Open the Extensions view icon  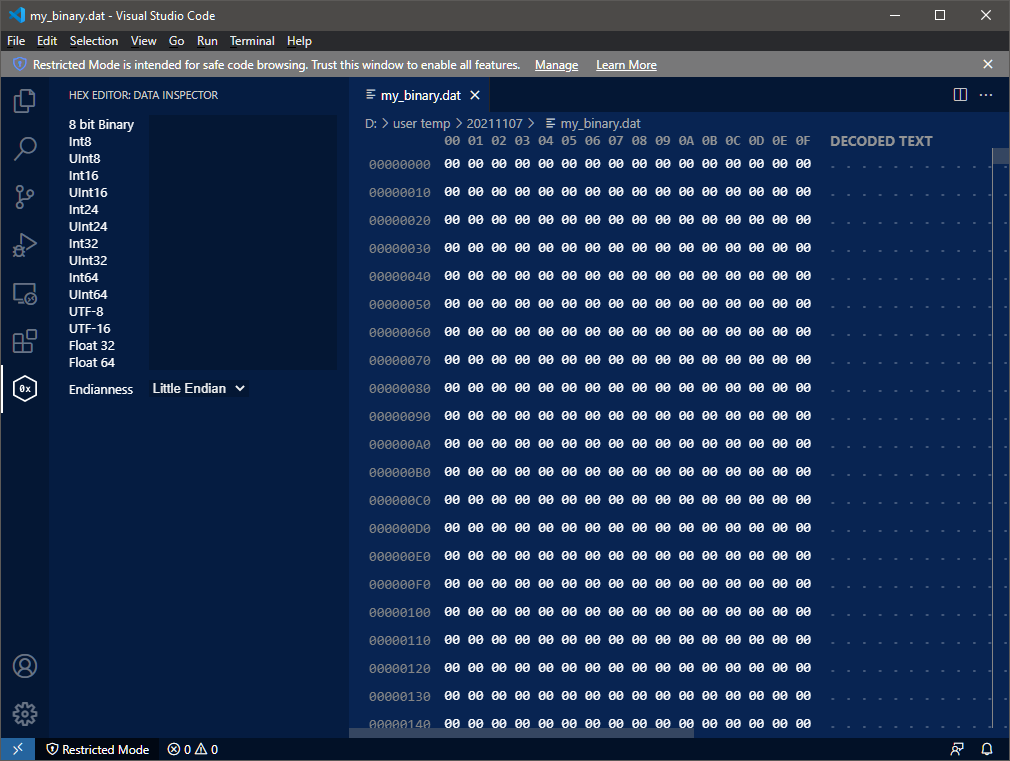[x=24, y=341]
